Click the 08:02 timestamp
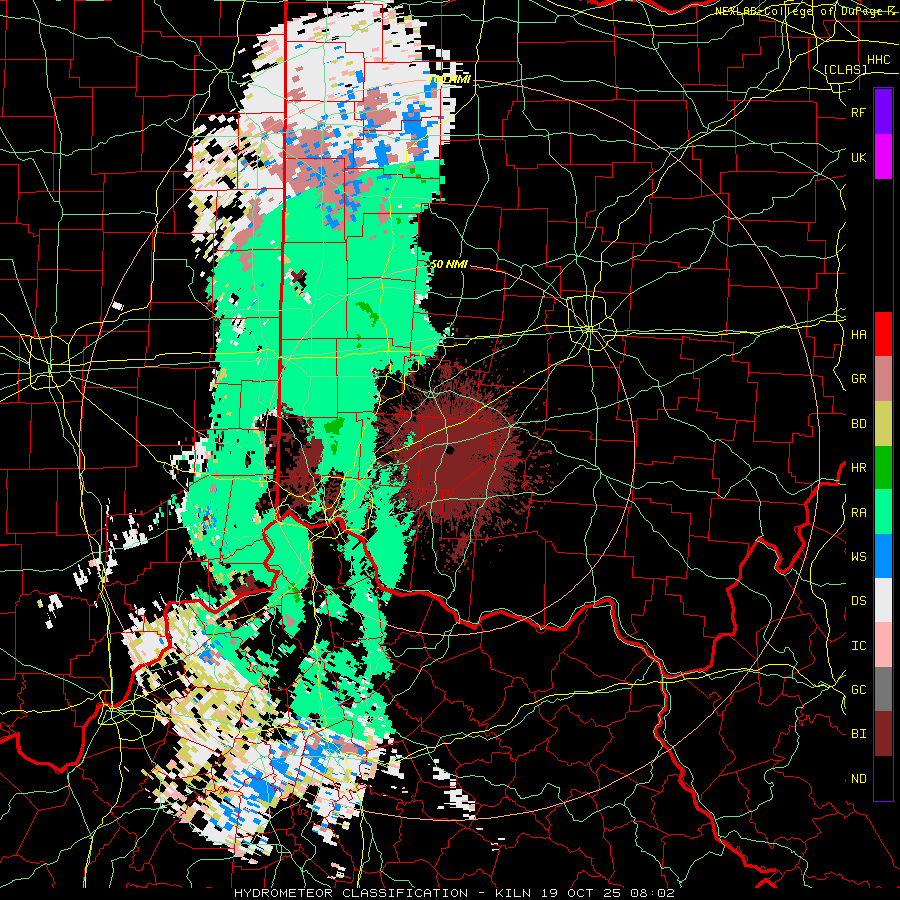This screenshot has width=900, height=900. (x=651, y=893)
